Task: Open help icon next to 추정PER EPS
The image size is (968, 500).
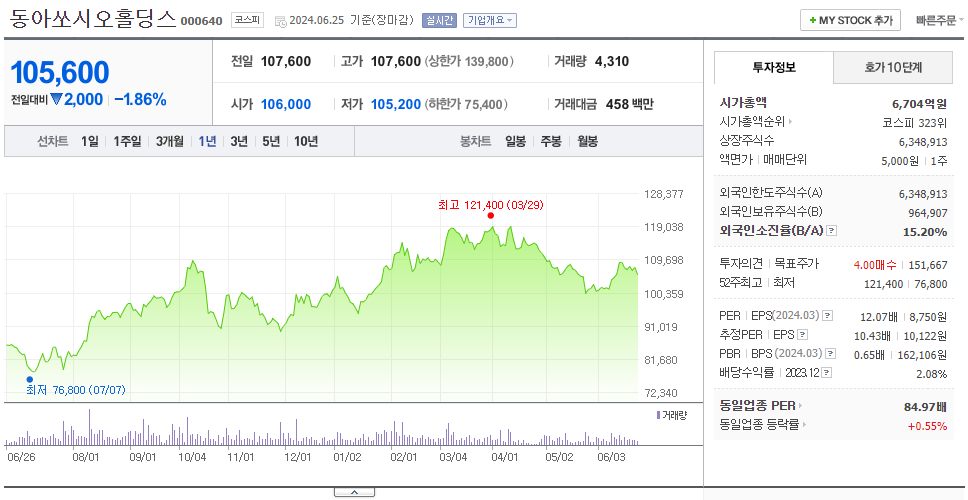Action: coord(803,335)
